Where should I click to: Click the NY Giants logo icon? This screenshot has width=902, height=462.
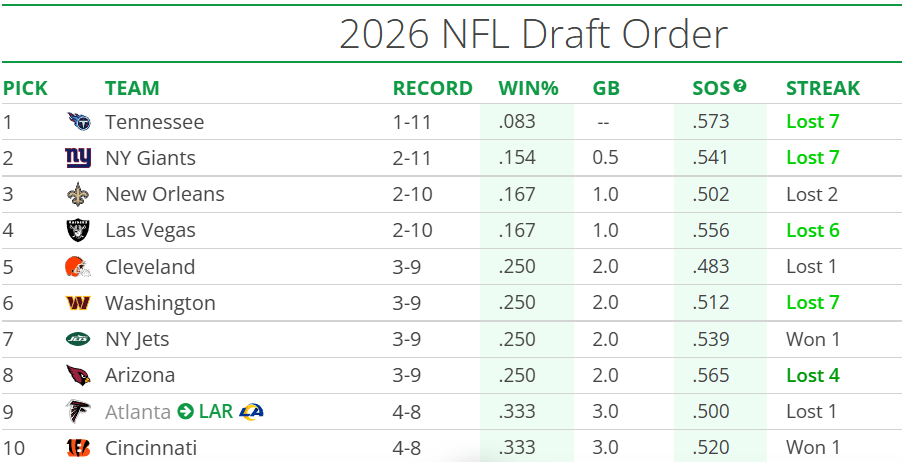(78, 158)
